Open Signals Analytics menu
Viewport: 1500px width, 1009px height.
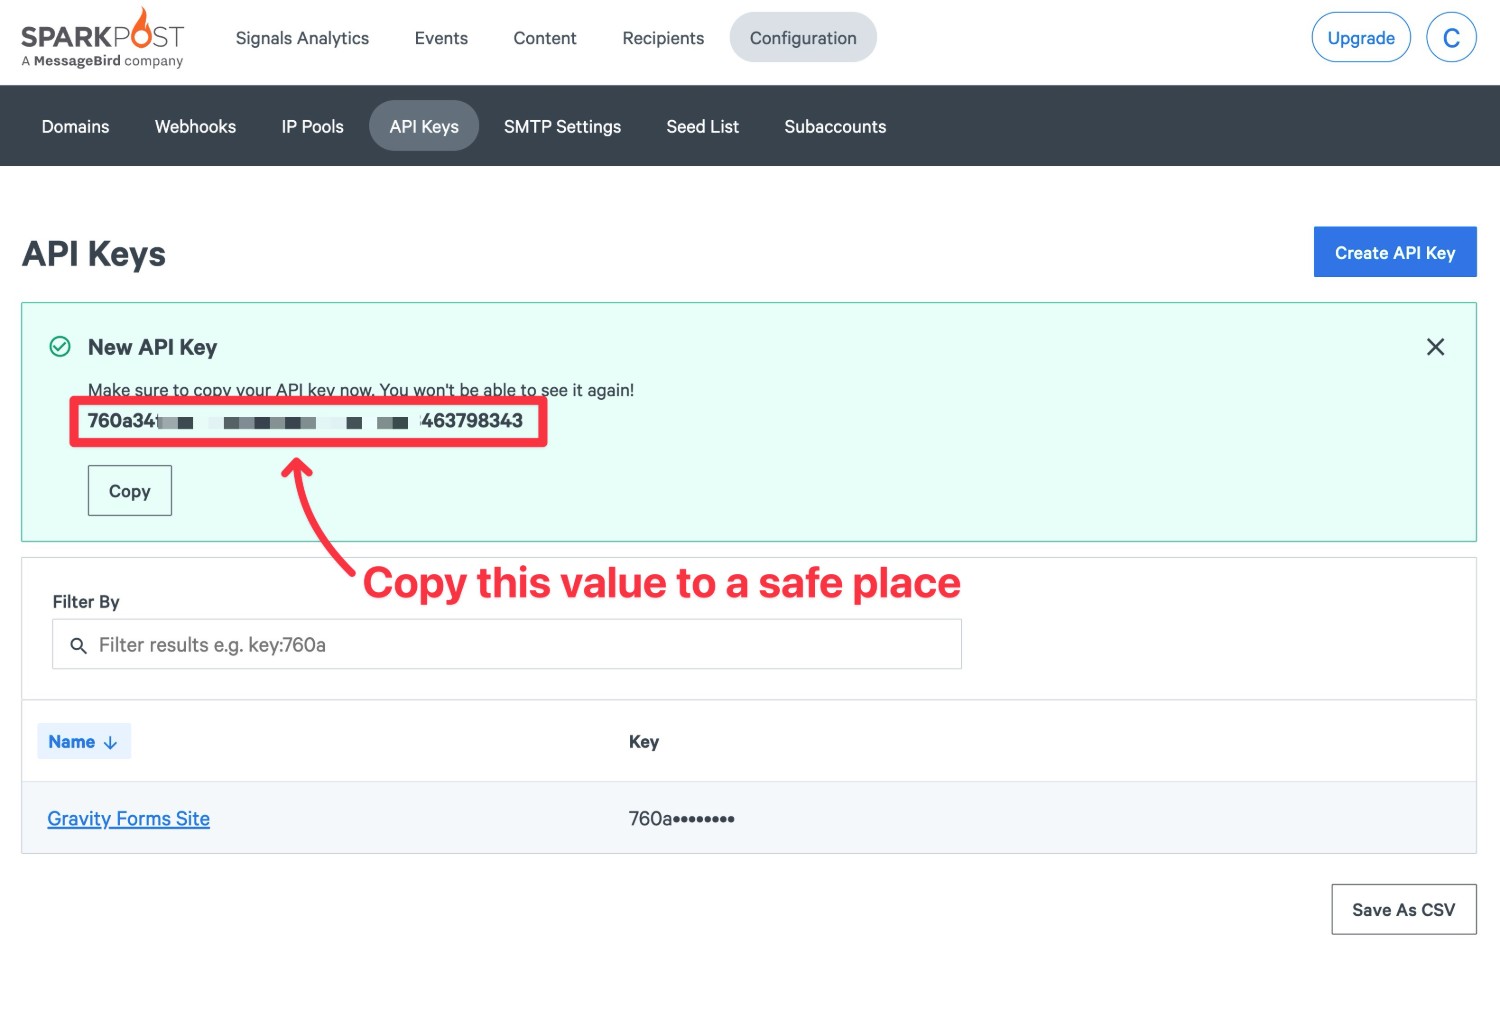[x=302, y=38]
